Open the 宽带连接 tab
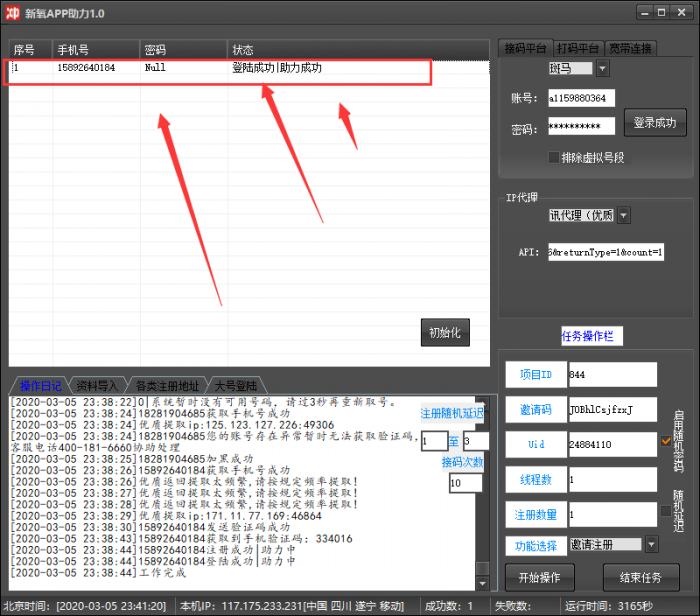 (630, 48)
